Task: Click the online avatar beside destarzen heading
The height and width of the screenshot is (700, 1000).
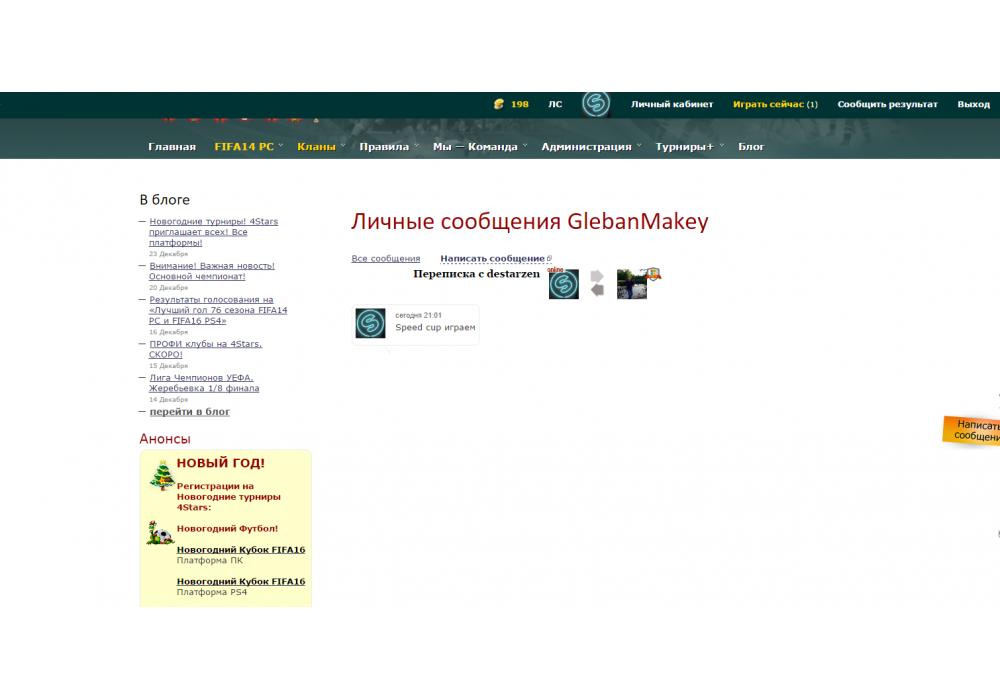Action: tap(563, 284)
